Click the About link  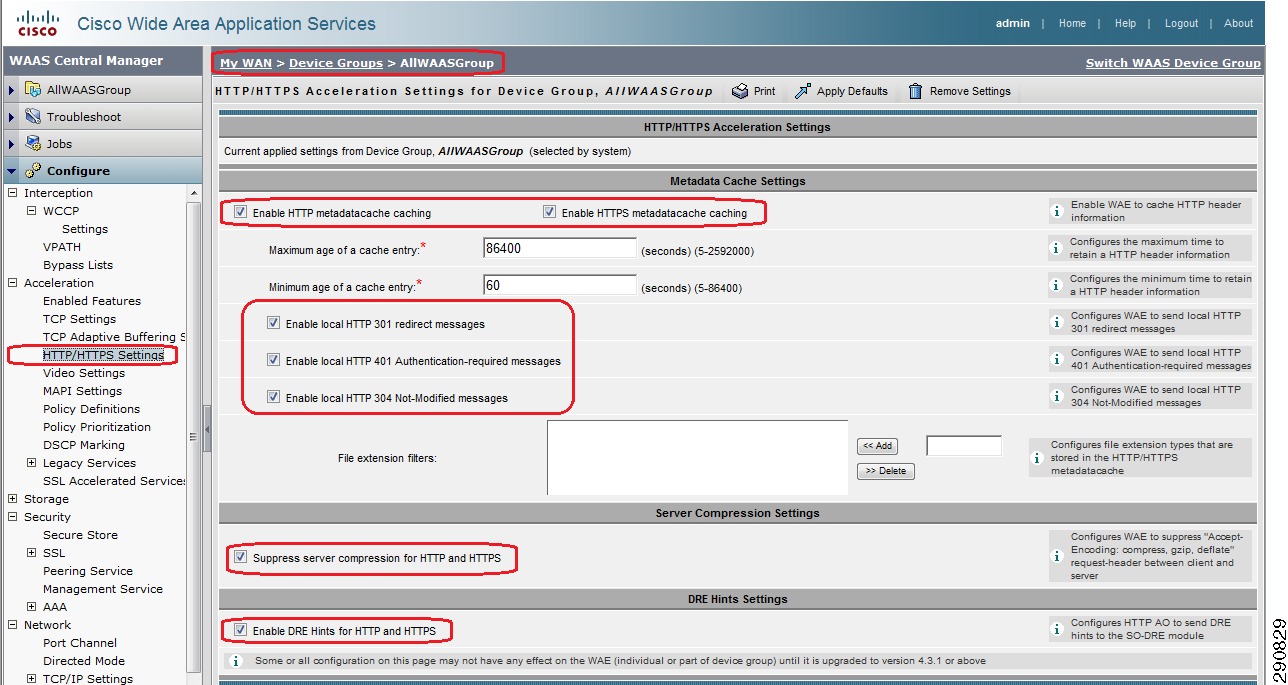pos(1238,23)
